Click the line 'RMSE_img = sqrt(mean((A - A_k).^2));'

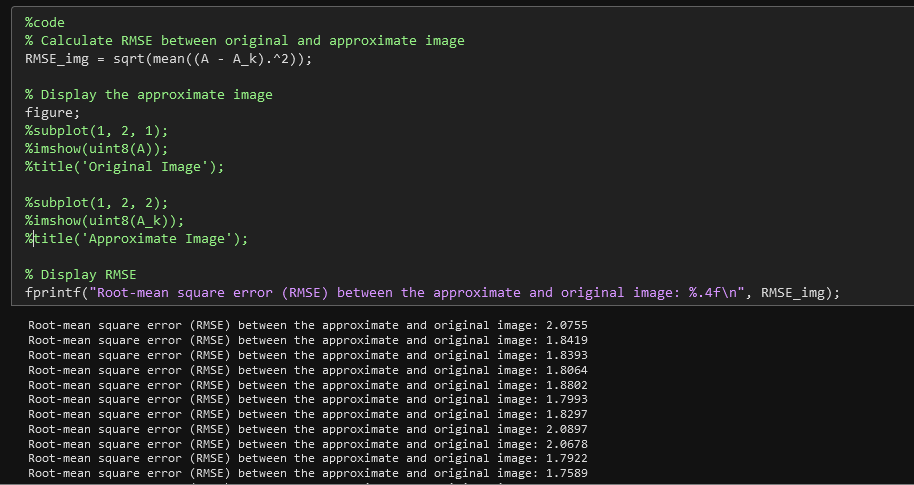(x=168, y=59)
